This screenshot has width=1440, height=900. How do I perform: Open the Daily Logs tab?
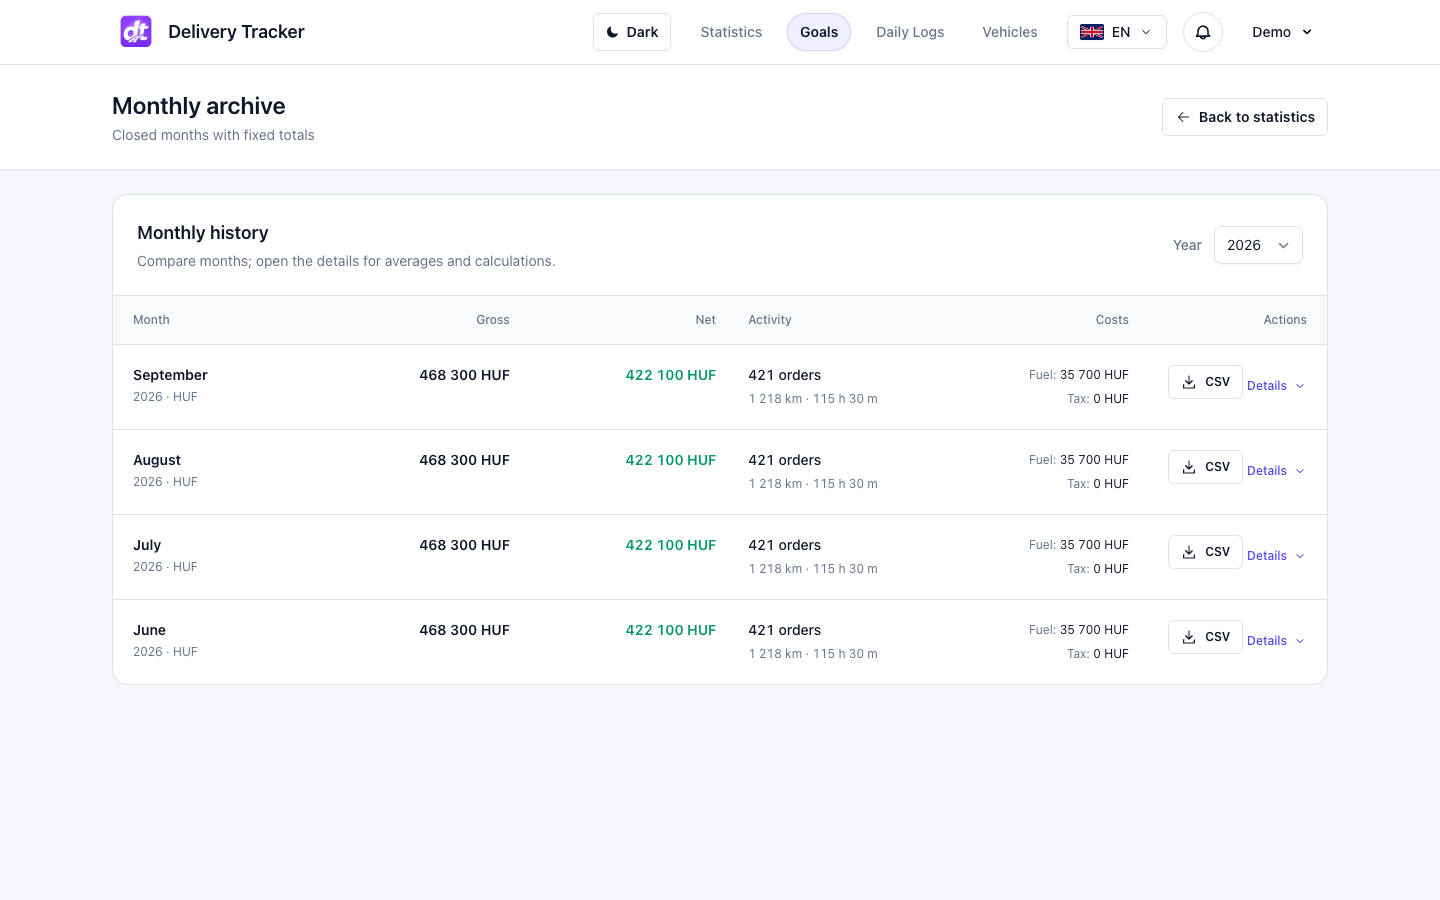point(910,32)
